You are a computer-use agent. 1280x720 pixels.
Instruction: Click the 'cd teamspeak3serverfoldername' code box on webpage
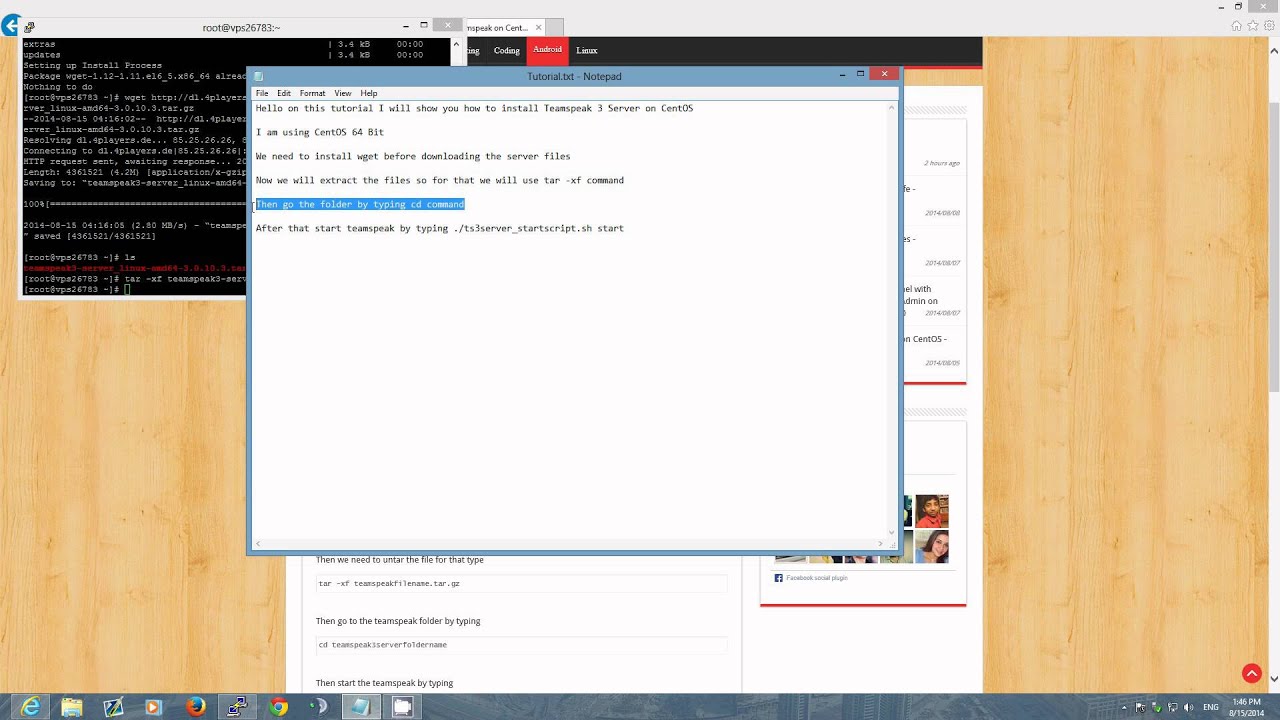coord(521,645)
